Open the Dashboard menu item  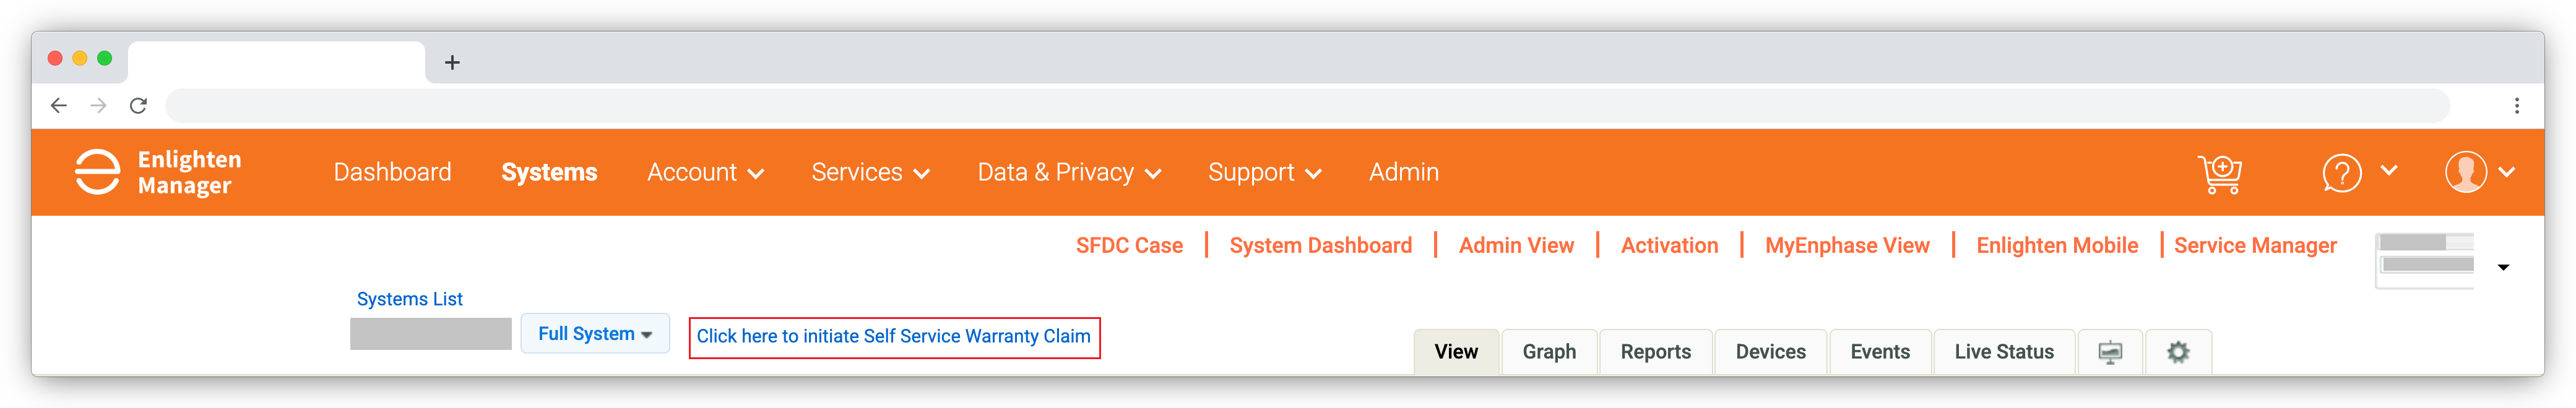[392, 173]
